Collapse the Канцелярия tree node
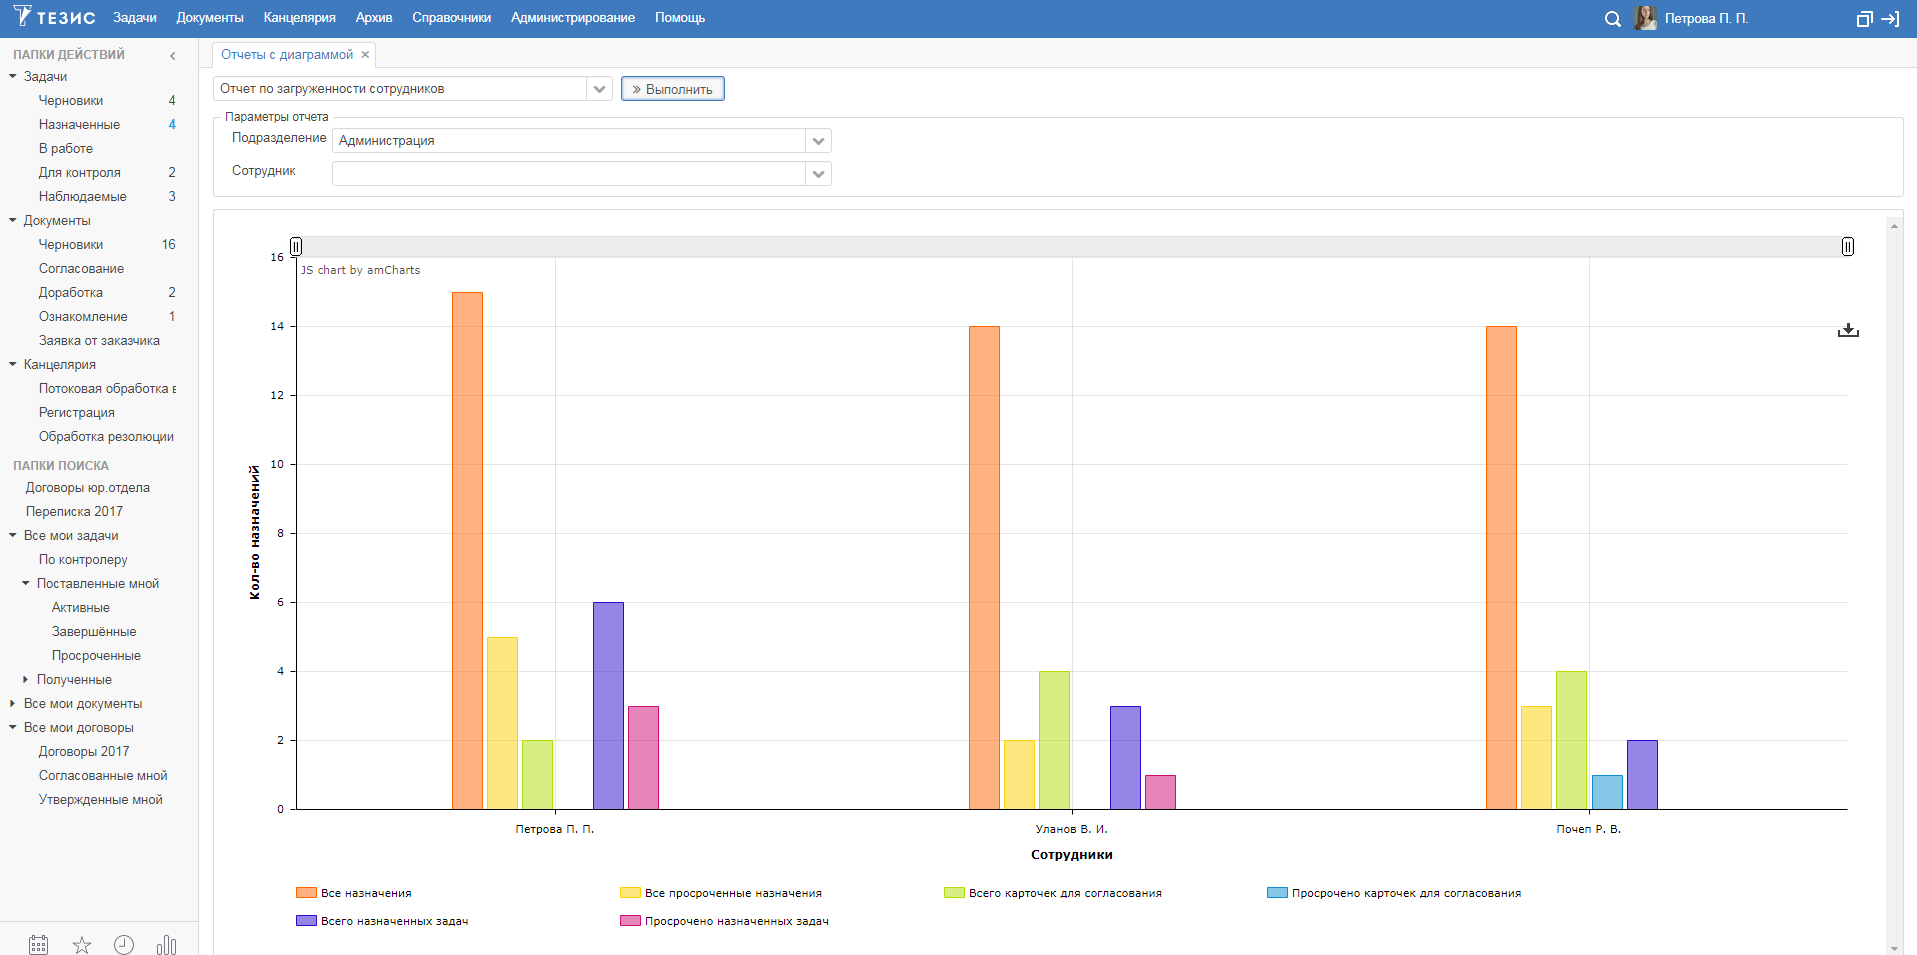Image resolution: width=1917 pixels, height=955 pixels. [13, 364]
